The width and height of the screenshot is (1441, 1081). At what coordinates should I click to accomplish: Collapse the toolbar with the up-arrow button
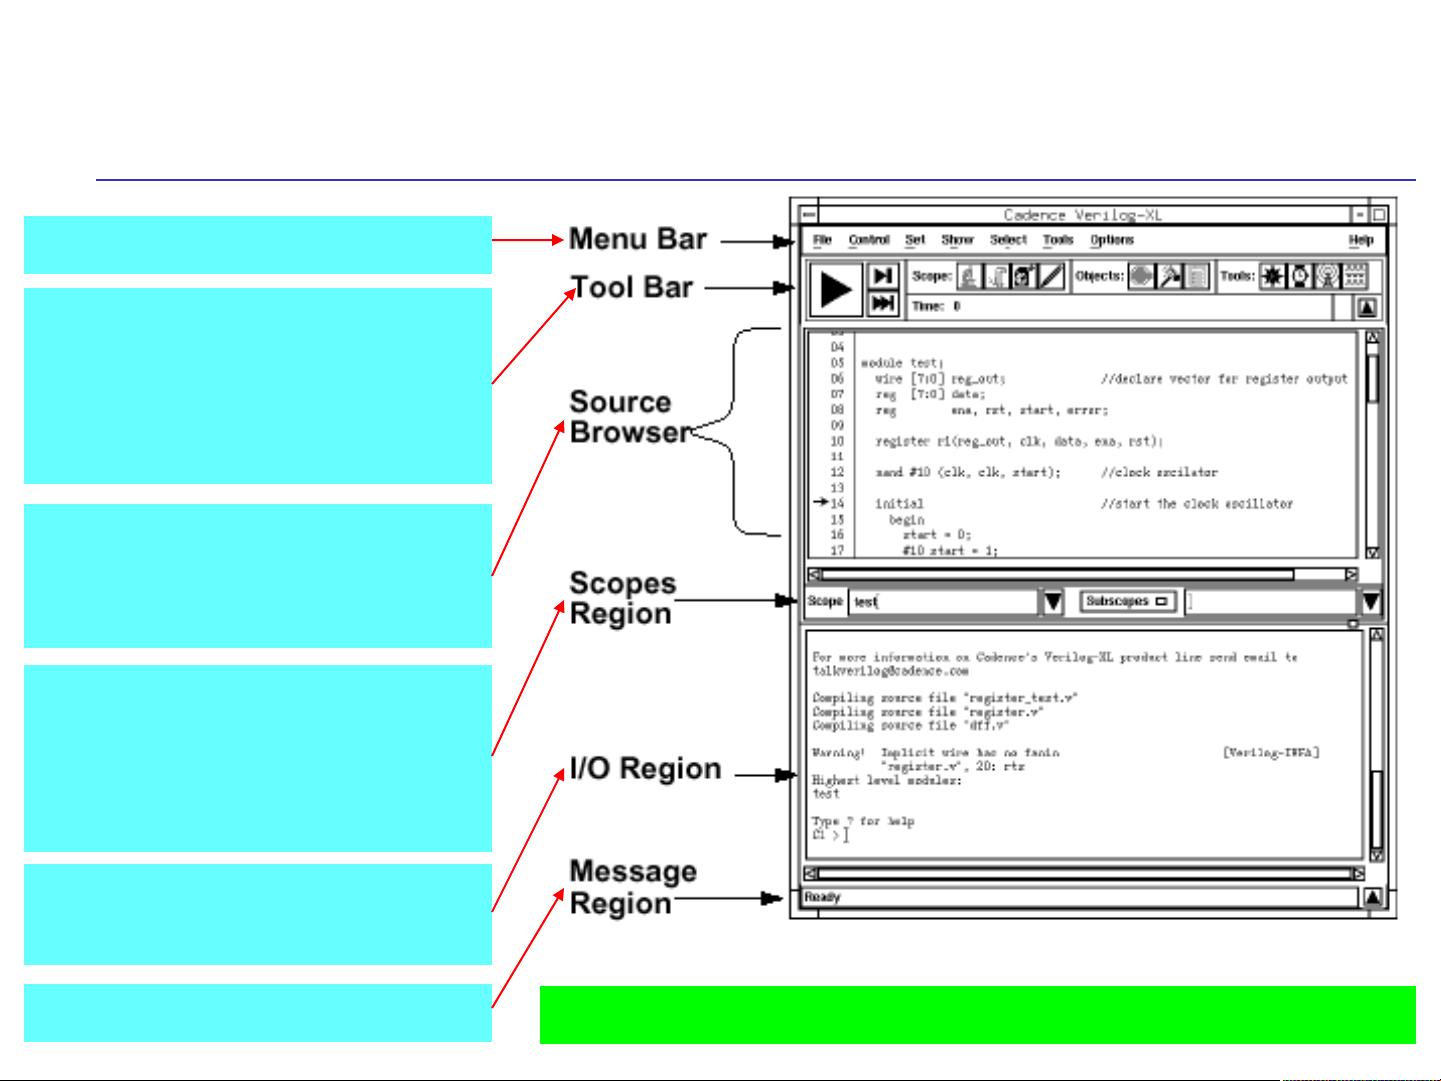pos(1367,308)
